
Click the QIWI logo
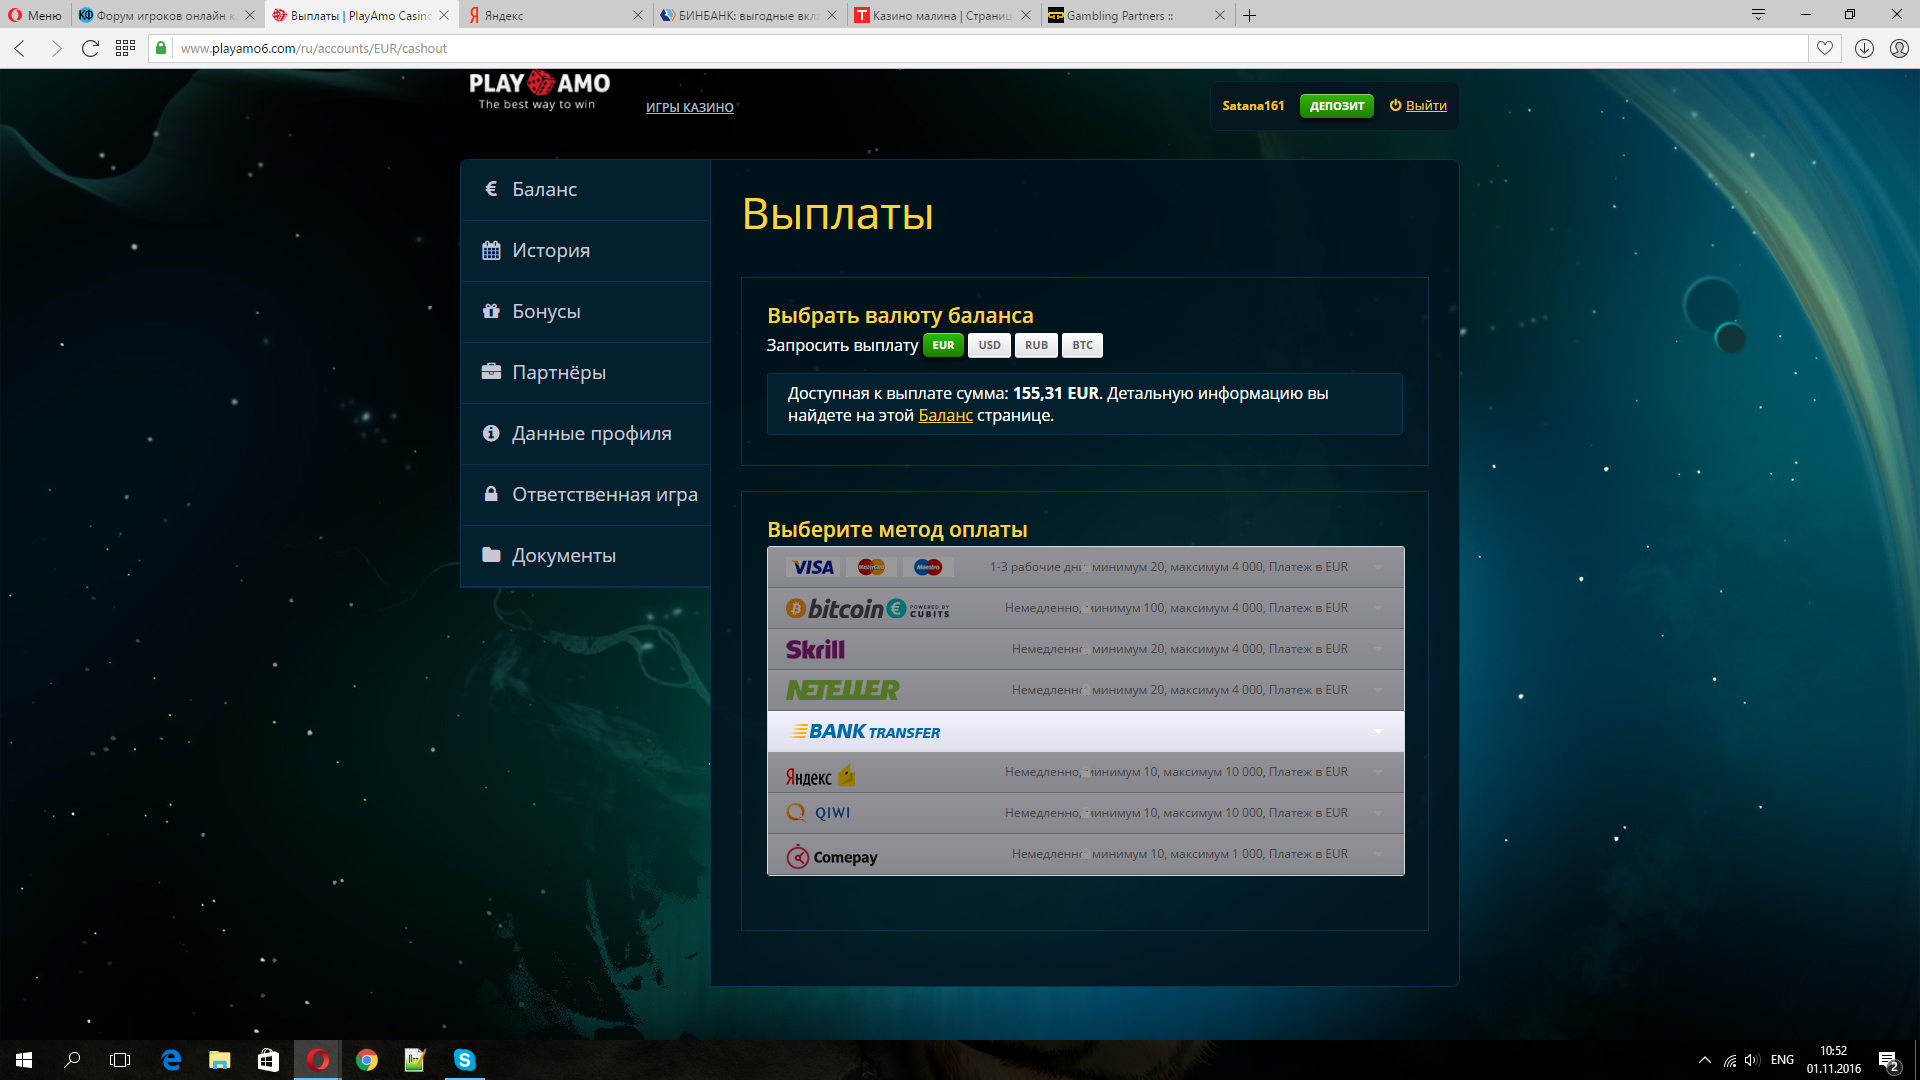point(818,813)
